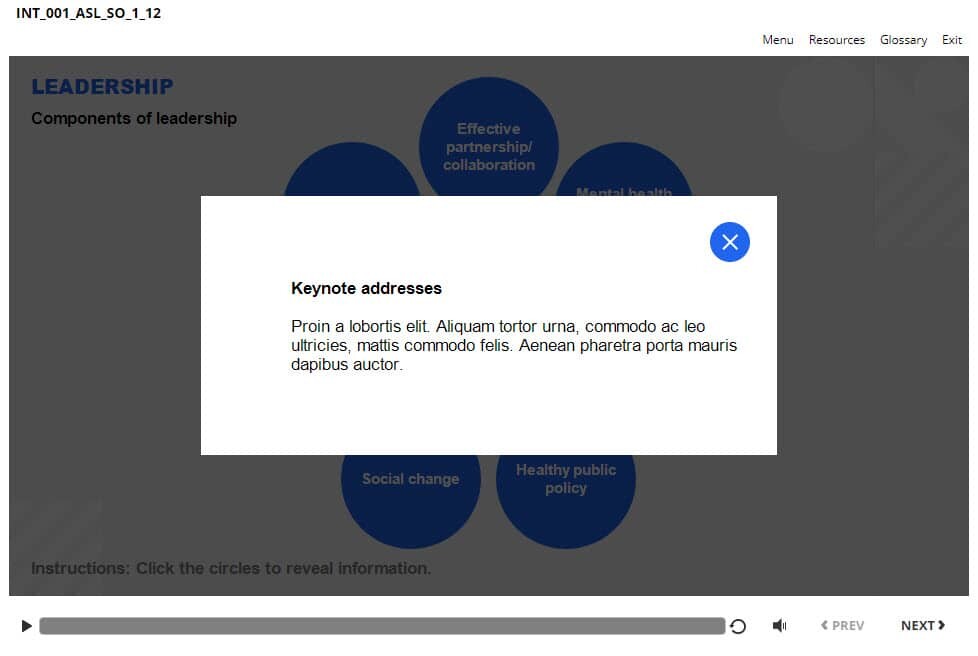
Task: Click the LEADERSHIP slide title
Action: (102, 87)
